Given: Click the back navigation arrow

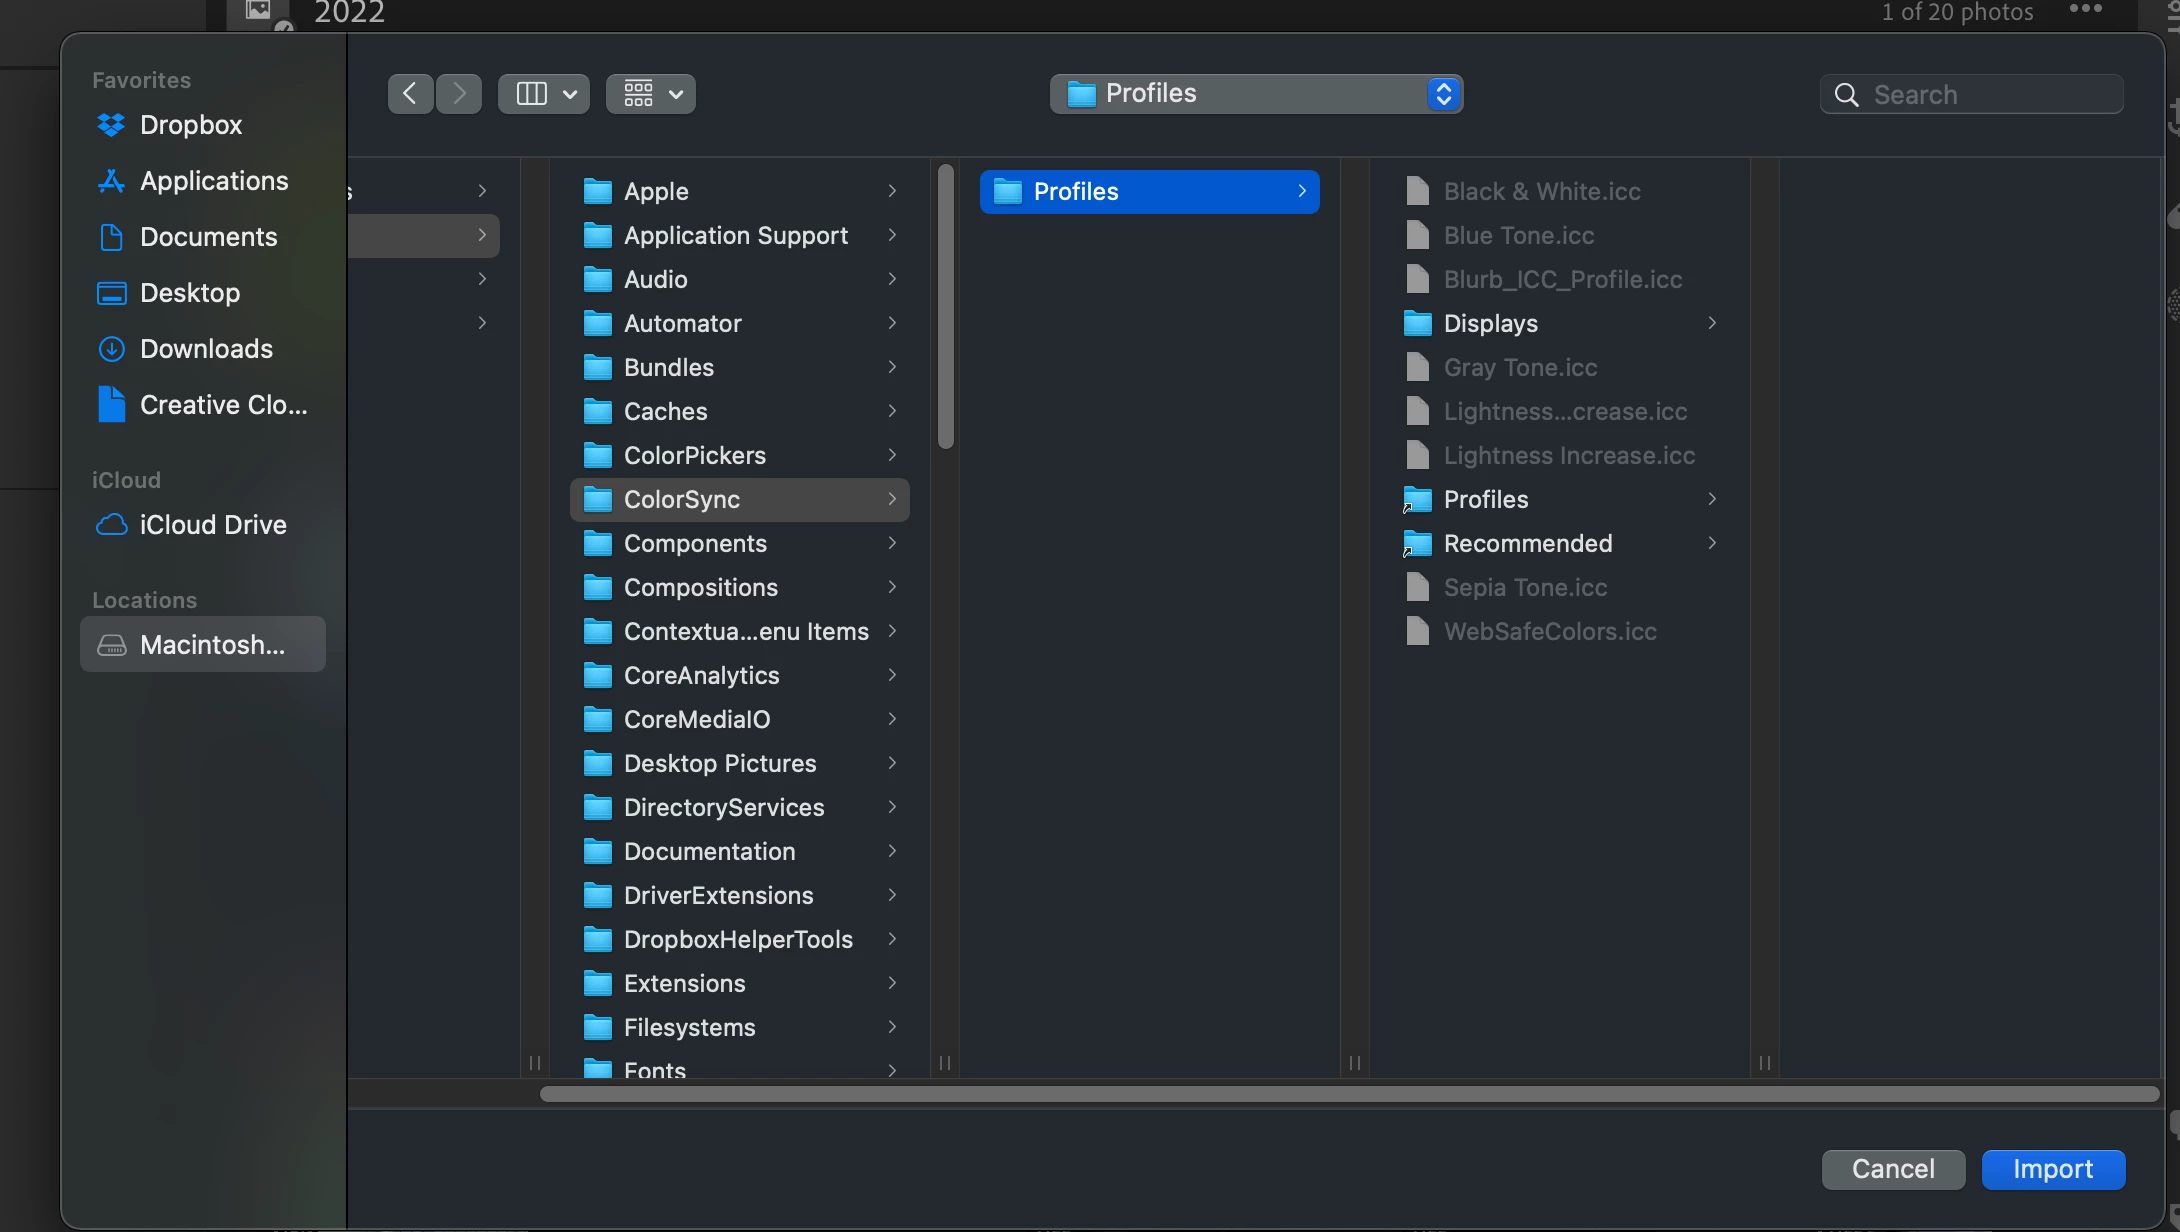Looking at the screenshot, I should (x=410, y=94).
